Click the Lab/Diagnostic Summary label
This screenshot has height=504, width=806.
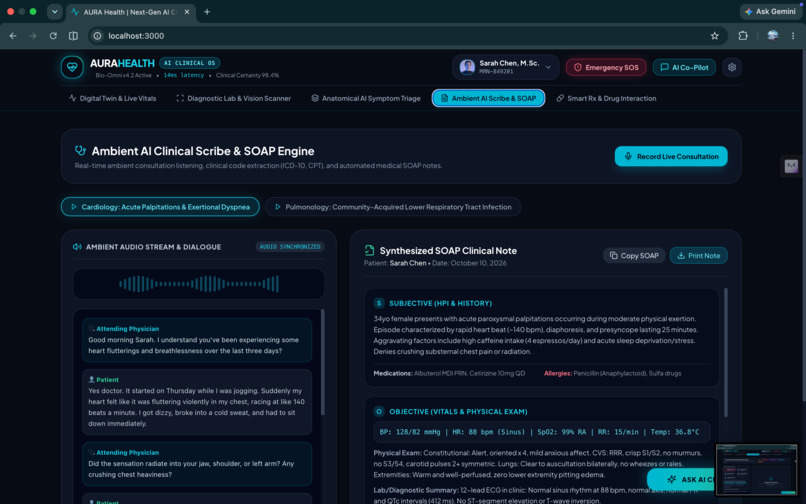coord(415,490)
